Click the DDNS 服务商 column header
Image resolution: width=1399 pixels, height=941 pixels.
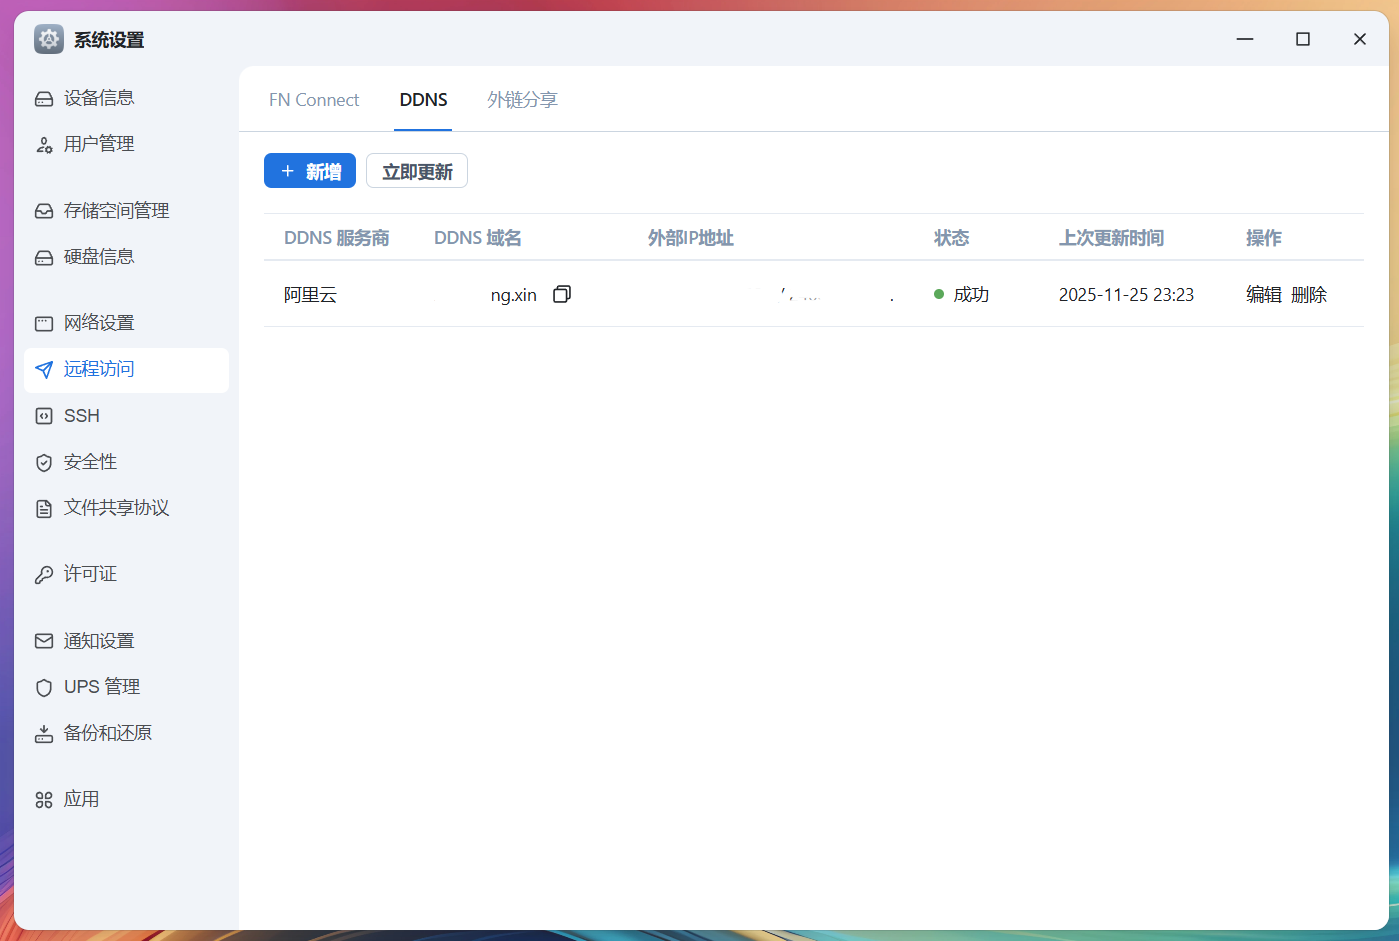(337, 238)
